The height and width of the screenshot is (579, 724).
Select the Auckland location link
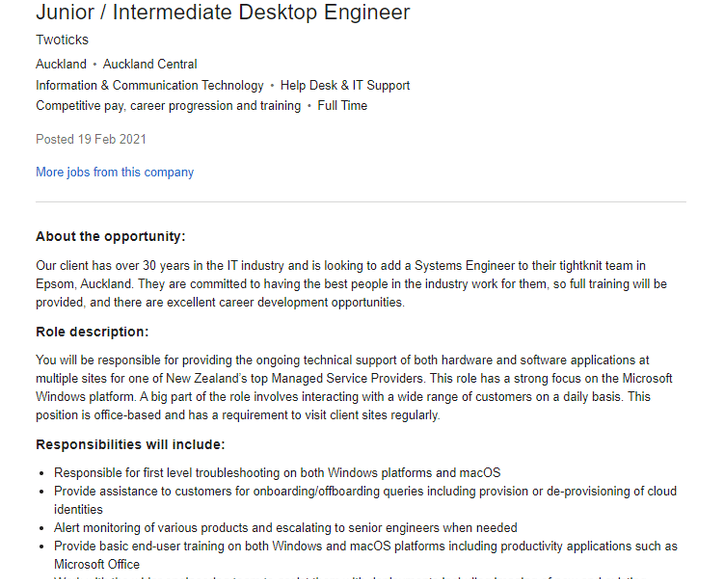point(61,64)
